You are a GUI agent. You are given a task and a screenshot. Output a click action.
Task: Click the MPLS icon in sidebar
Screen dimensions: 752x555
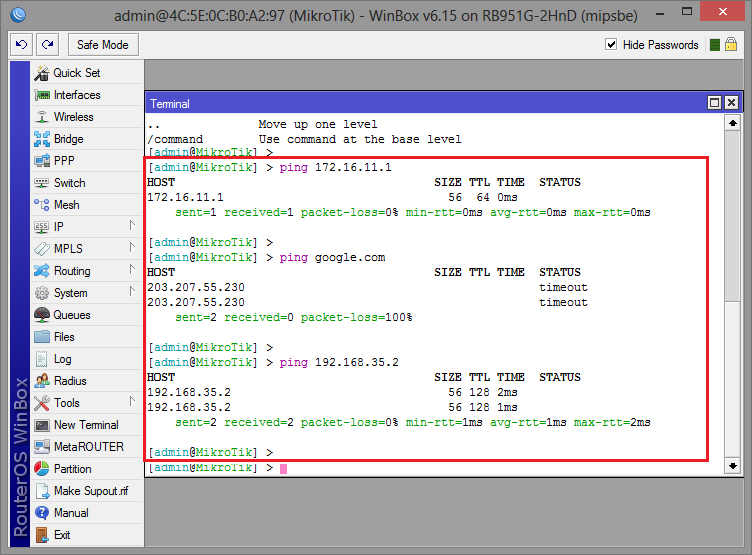pyautogui.click(x=42, y=248)
